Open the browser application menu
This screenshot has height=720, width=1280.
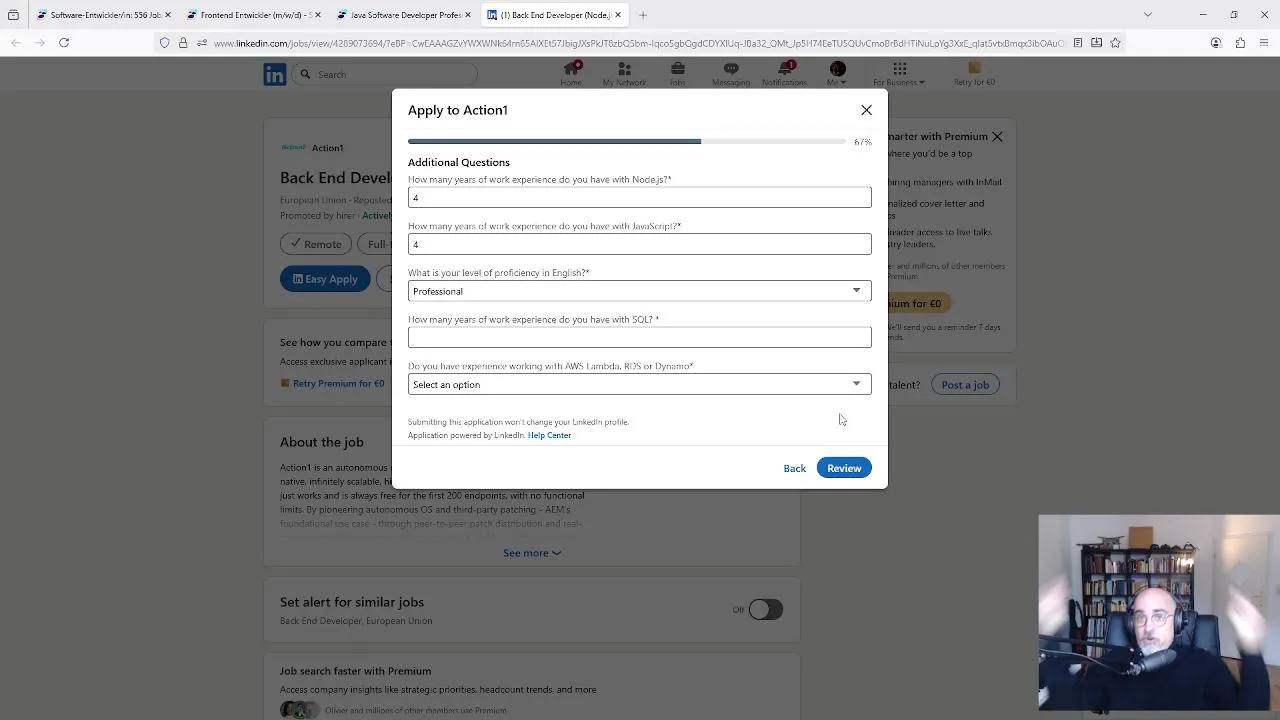point(1264,43)
